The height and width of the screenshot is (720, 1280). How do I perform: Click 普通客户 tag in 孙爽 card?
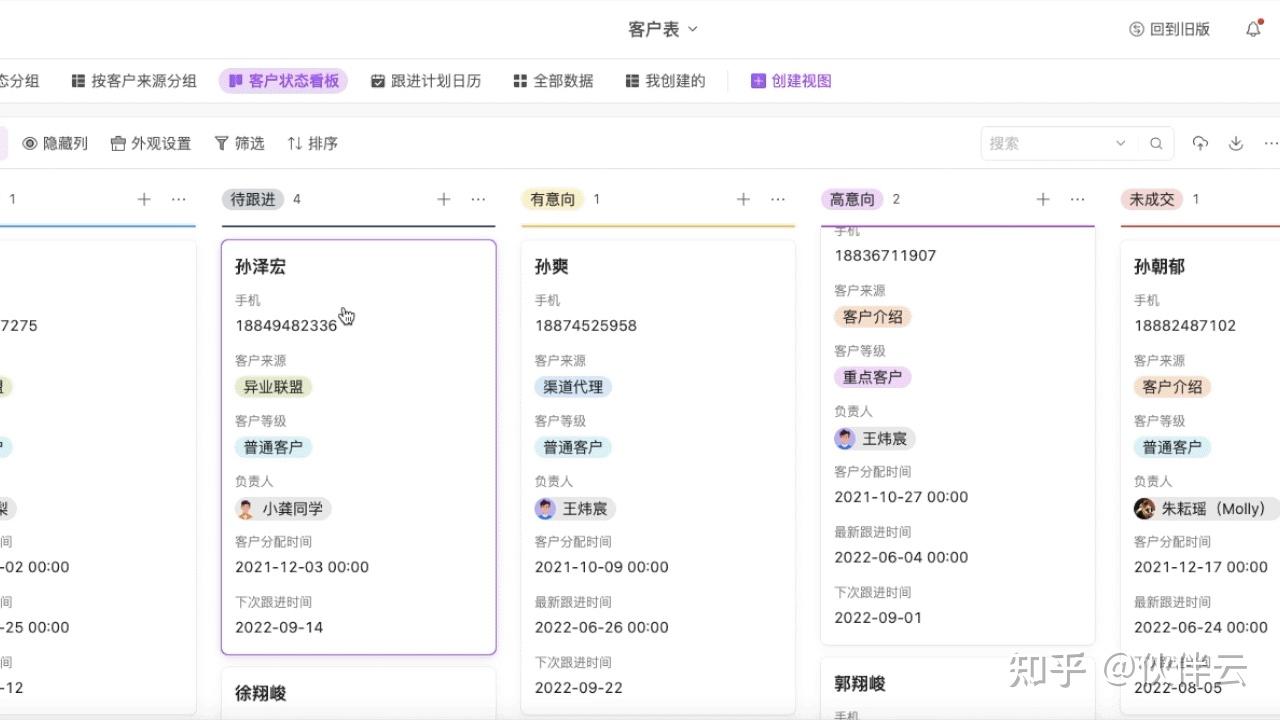pyautogui.click(x=573, y=447)
